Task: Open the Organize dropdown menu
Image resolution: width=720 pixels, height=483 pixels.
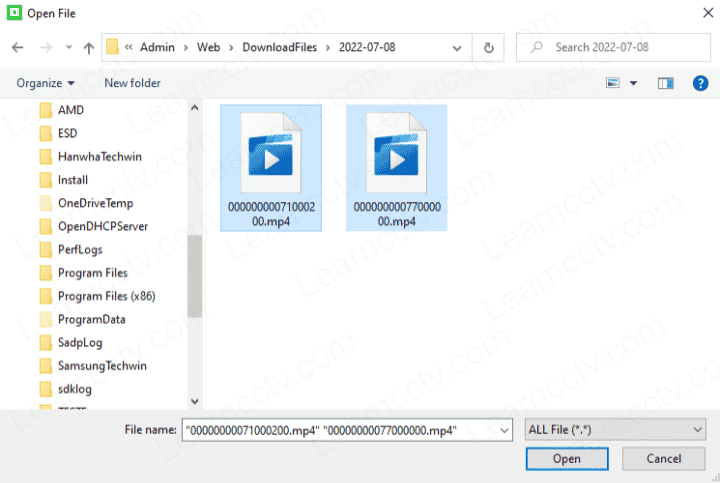Action: click(x=45, y=83)
